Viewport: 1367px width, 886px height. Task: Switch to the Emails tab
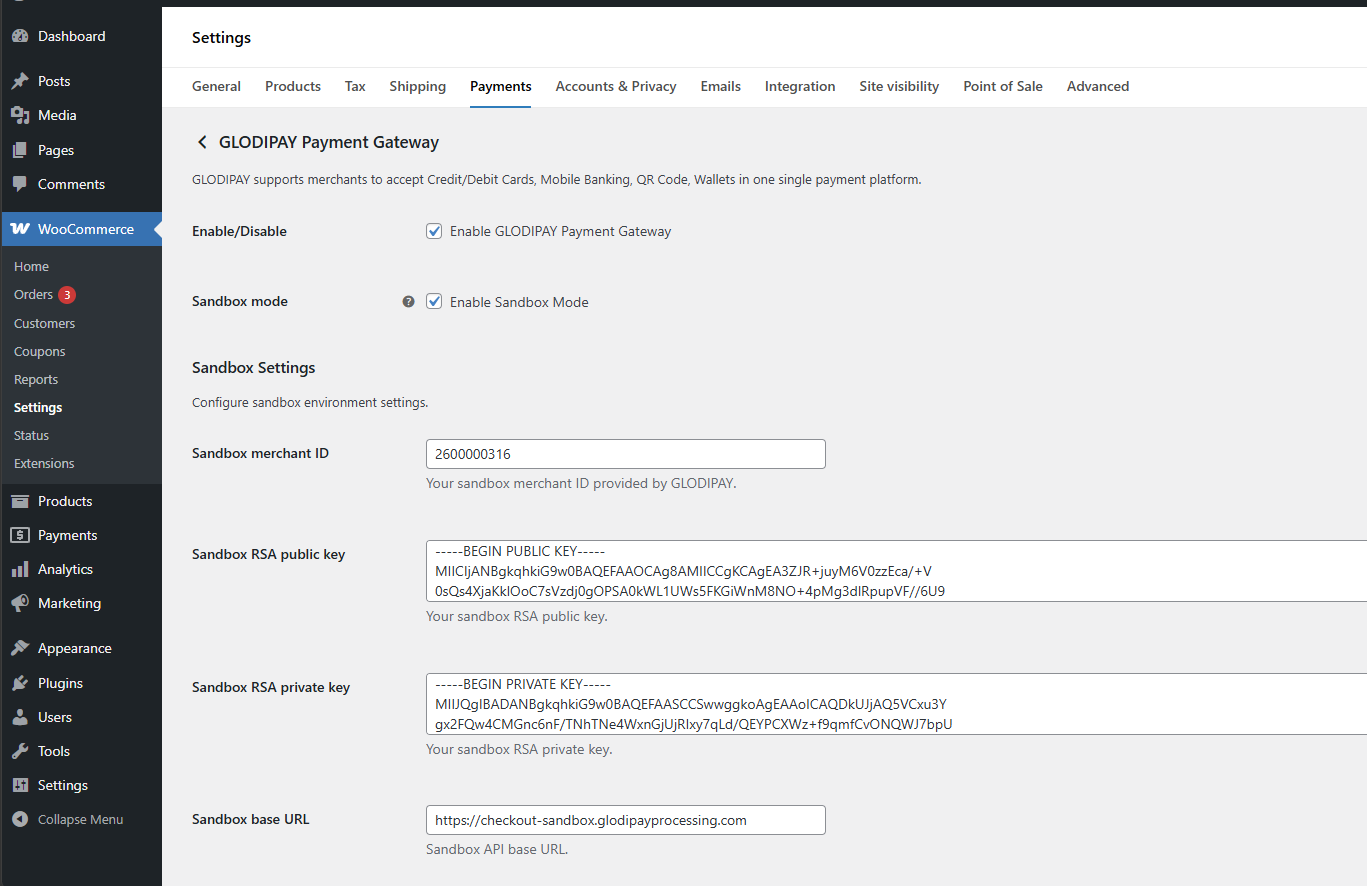click(x=721, y=86)
